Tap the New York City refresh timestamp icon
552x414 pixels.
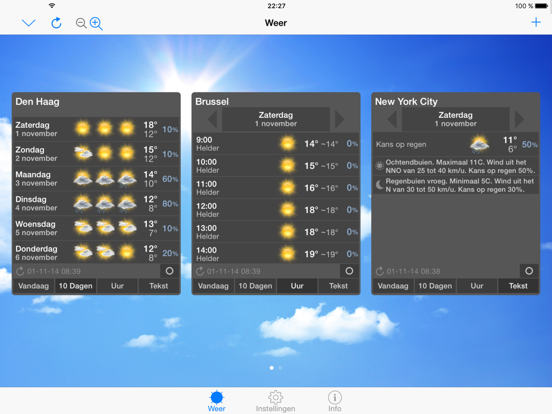(x=380, y=271)
